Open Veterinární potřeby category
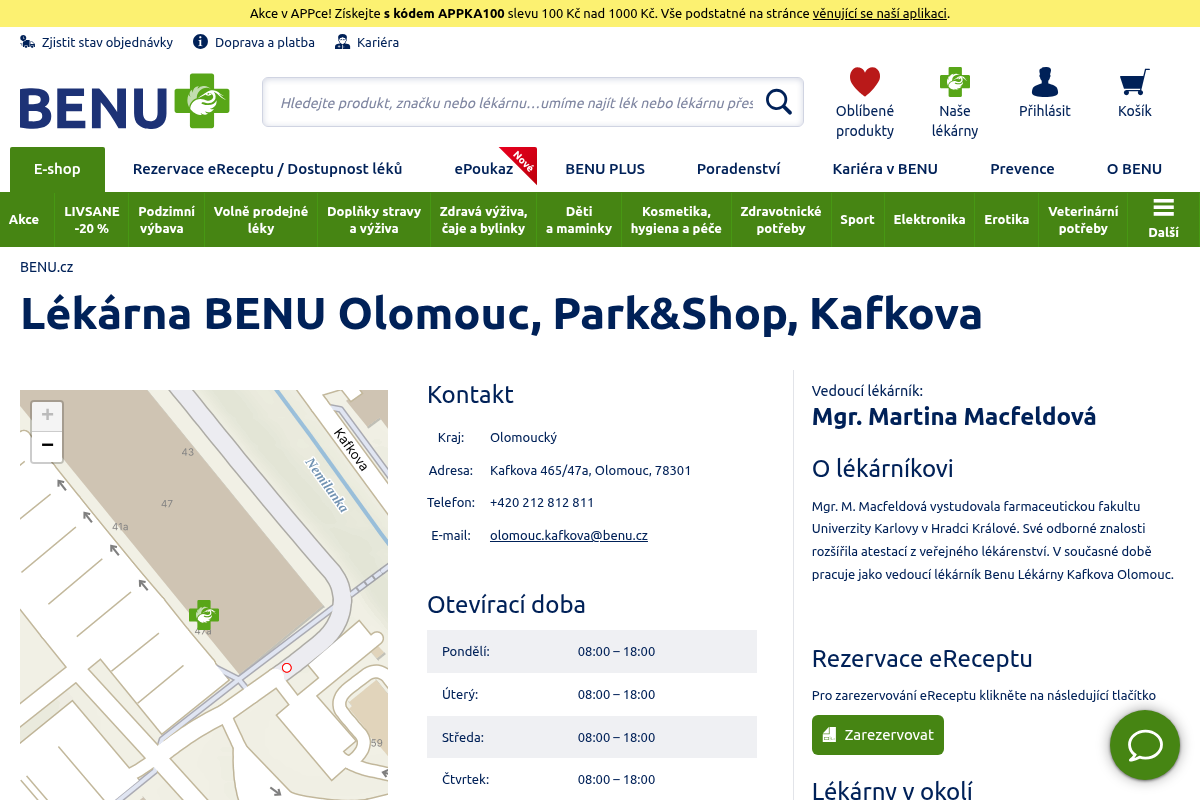Screen dimensions: 1200x800 1083,219
